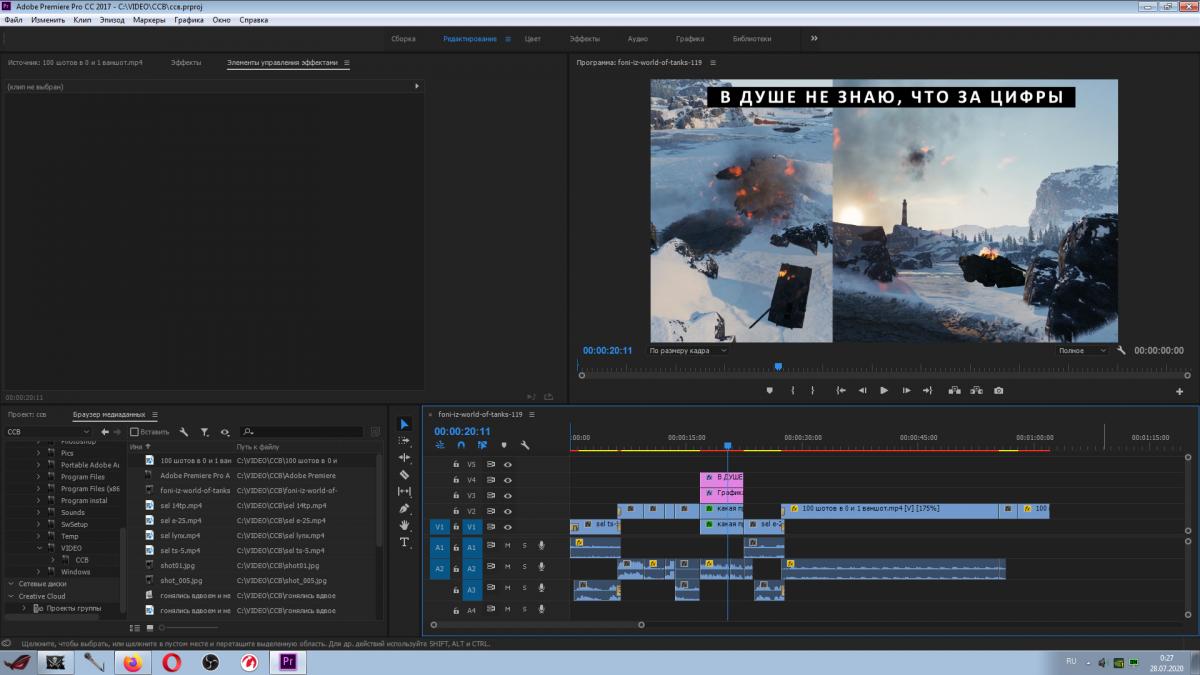Choose the Hand tool

click(x=404, y=525)
